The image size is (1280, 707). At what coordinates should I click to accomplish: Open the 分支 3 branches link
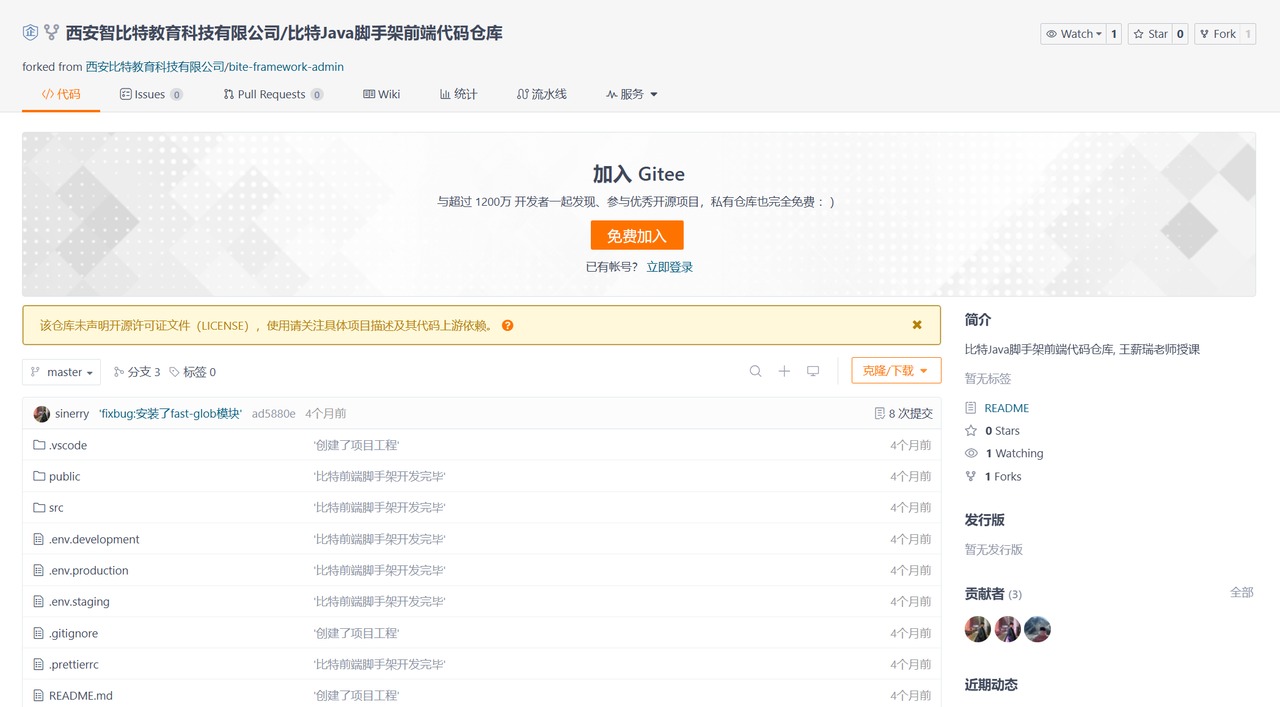coord(137,372)
